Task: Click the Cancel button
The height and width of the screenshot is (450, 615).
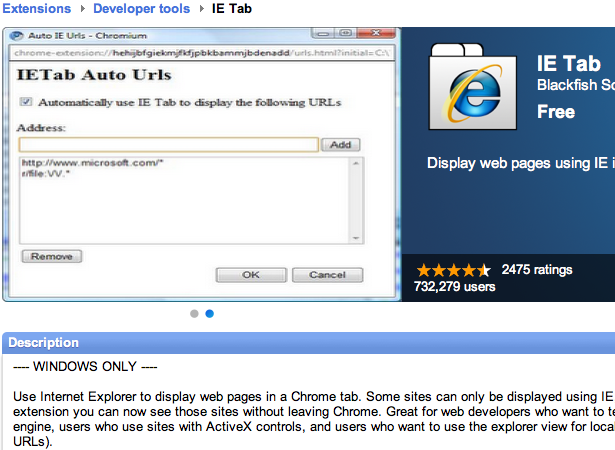Action: pos(328,275)
